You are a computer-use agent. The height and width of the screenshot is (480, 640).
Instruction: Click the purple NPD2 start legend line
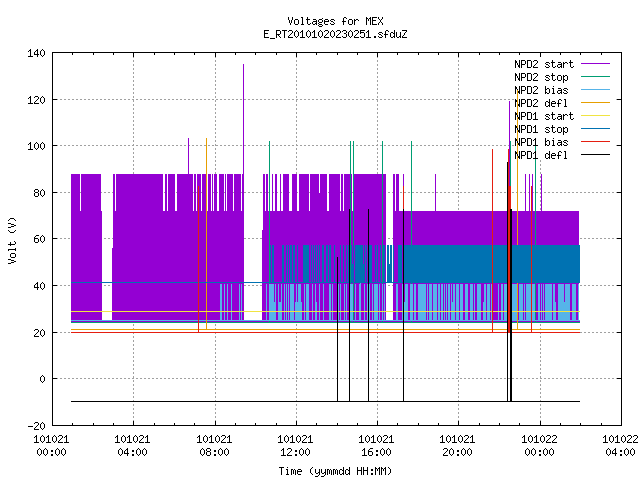pyautogui.click(x=595, y=64)
